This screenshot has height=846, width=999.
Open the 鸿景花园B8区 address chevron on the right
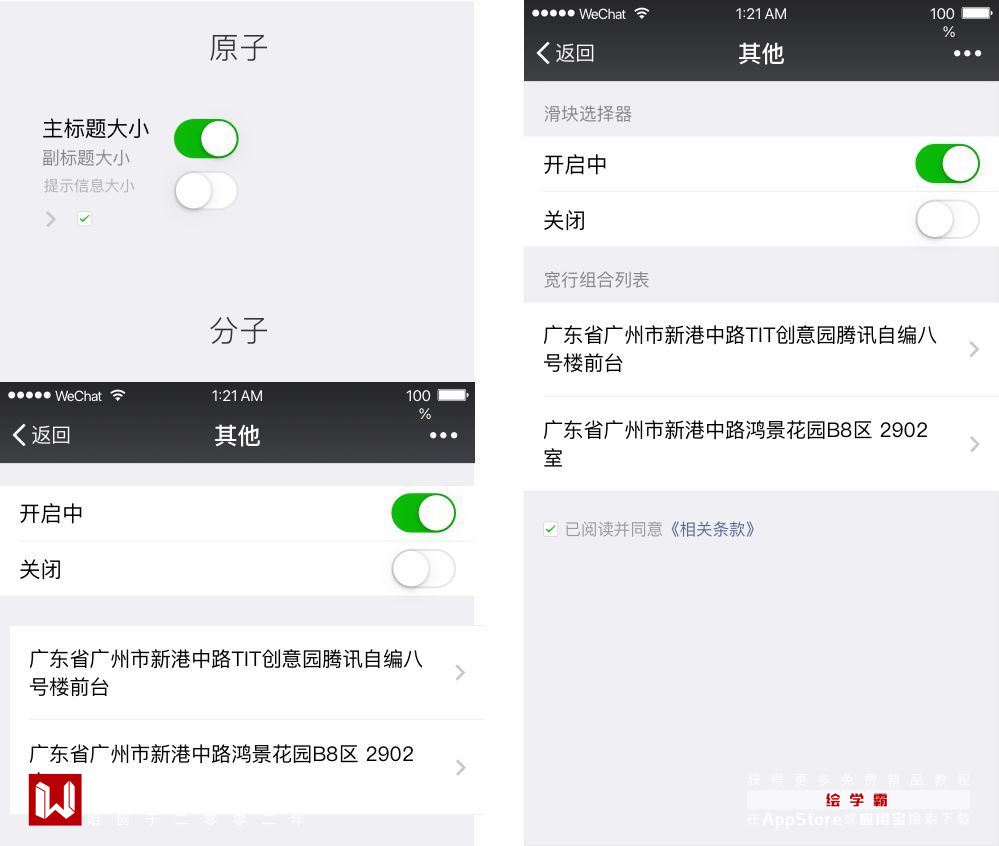974,444
